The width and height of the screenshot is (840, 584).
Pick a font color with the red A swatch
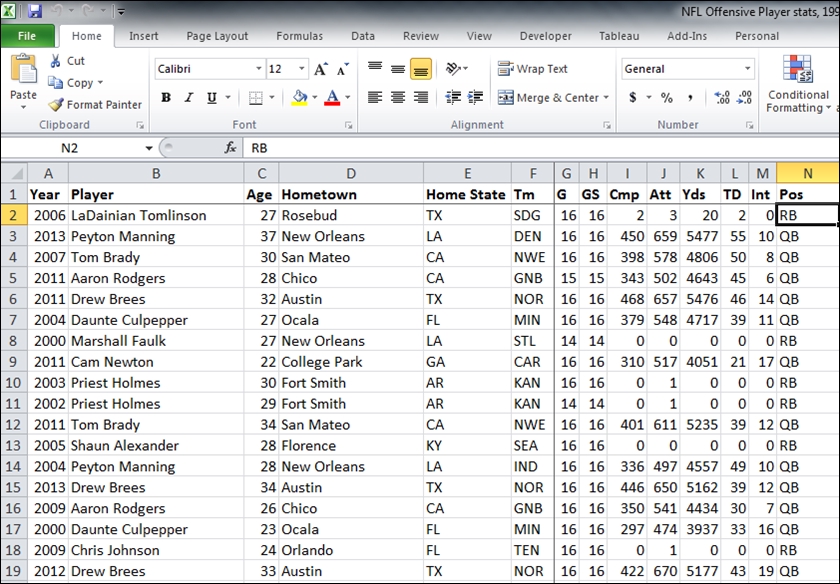coord(334,99)
